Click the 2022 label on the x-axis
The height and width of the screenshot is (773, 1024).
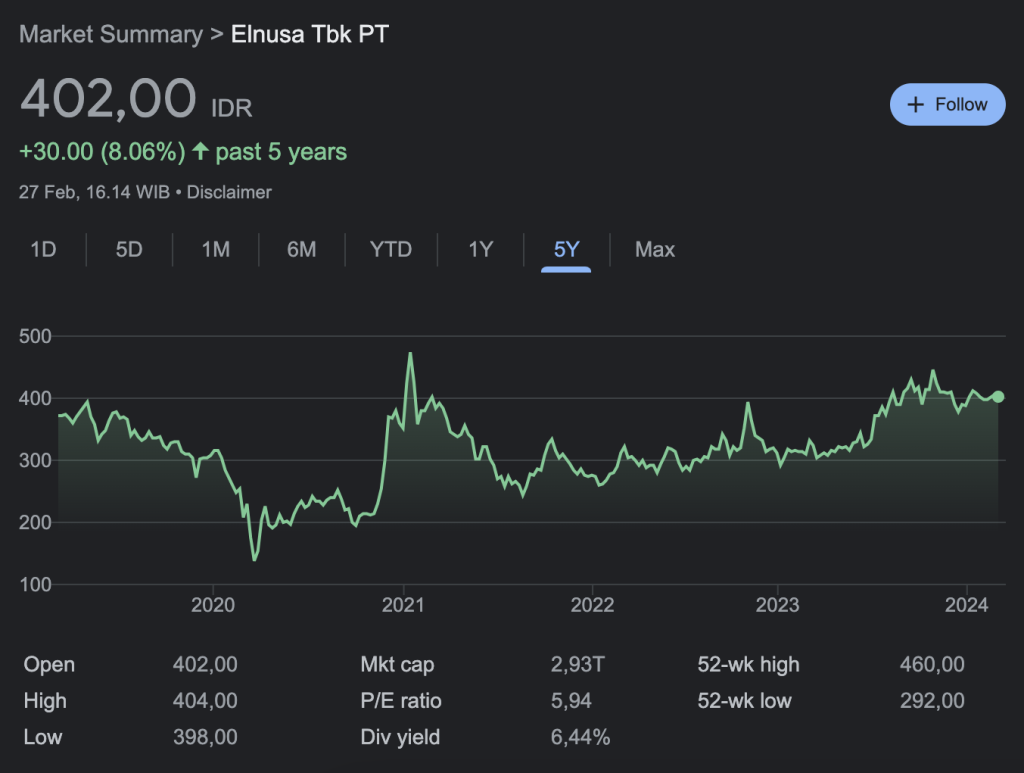point(592,605)
